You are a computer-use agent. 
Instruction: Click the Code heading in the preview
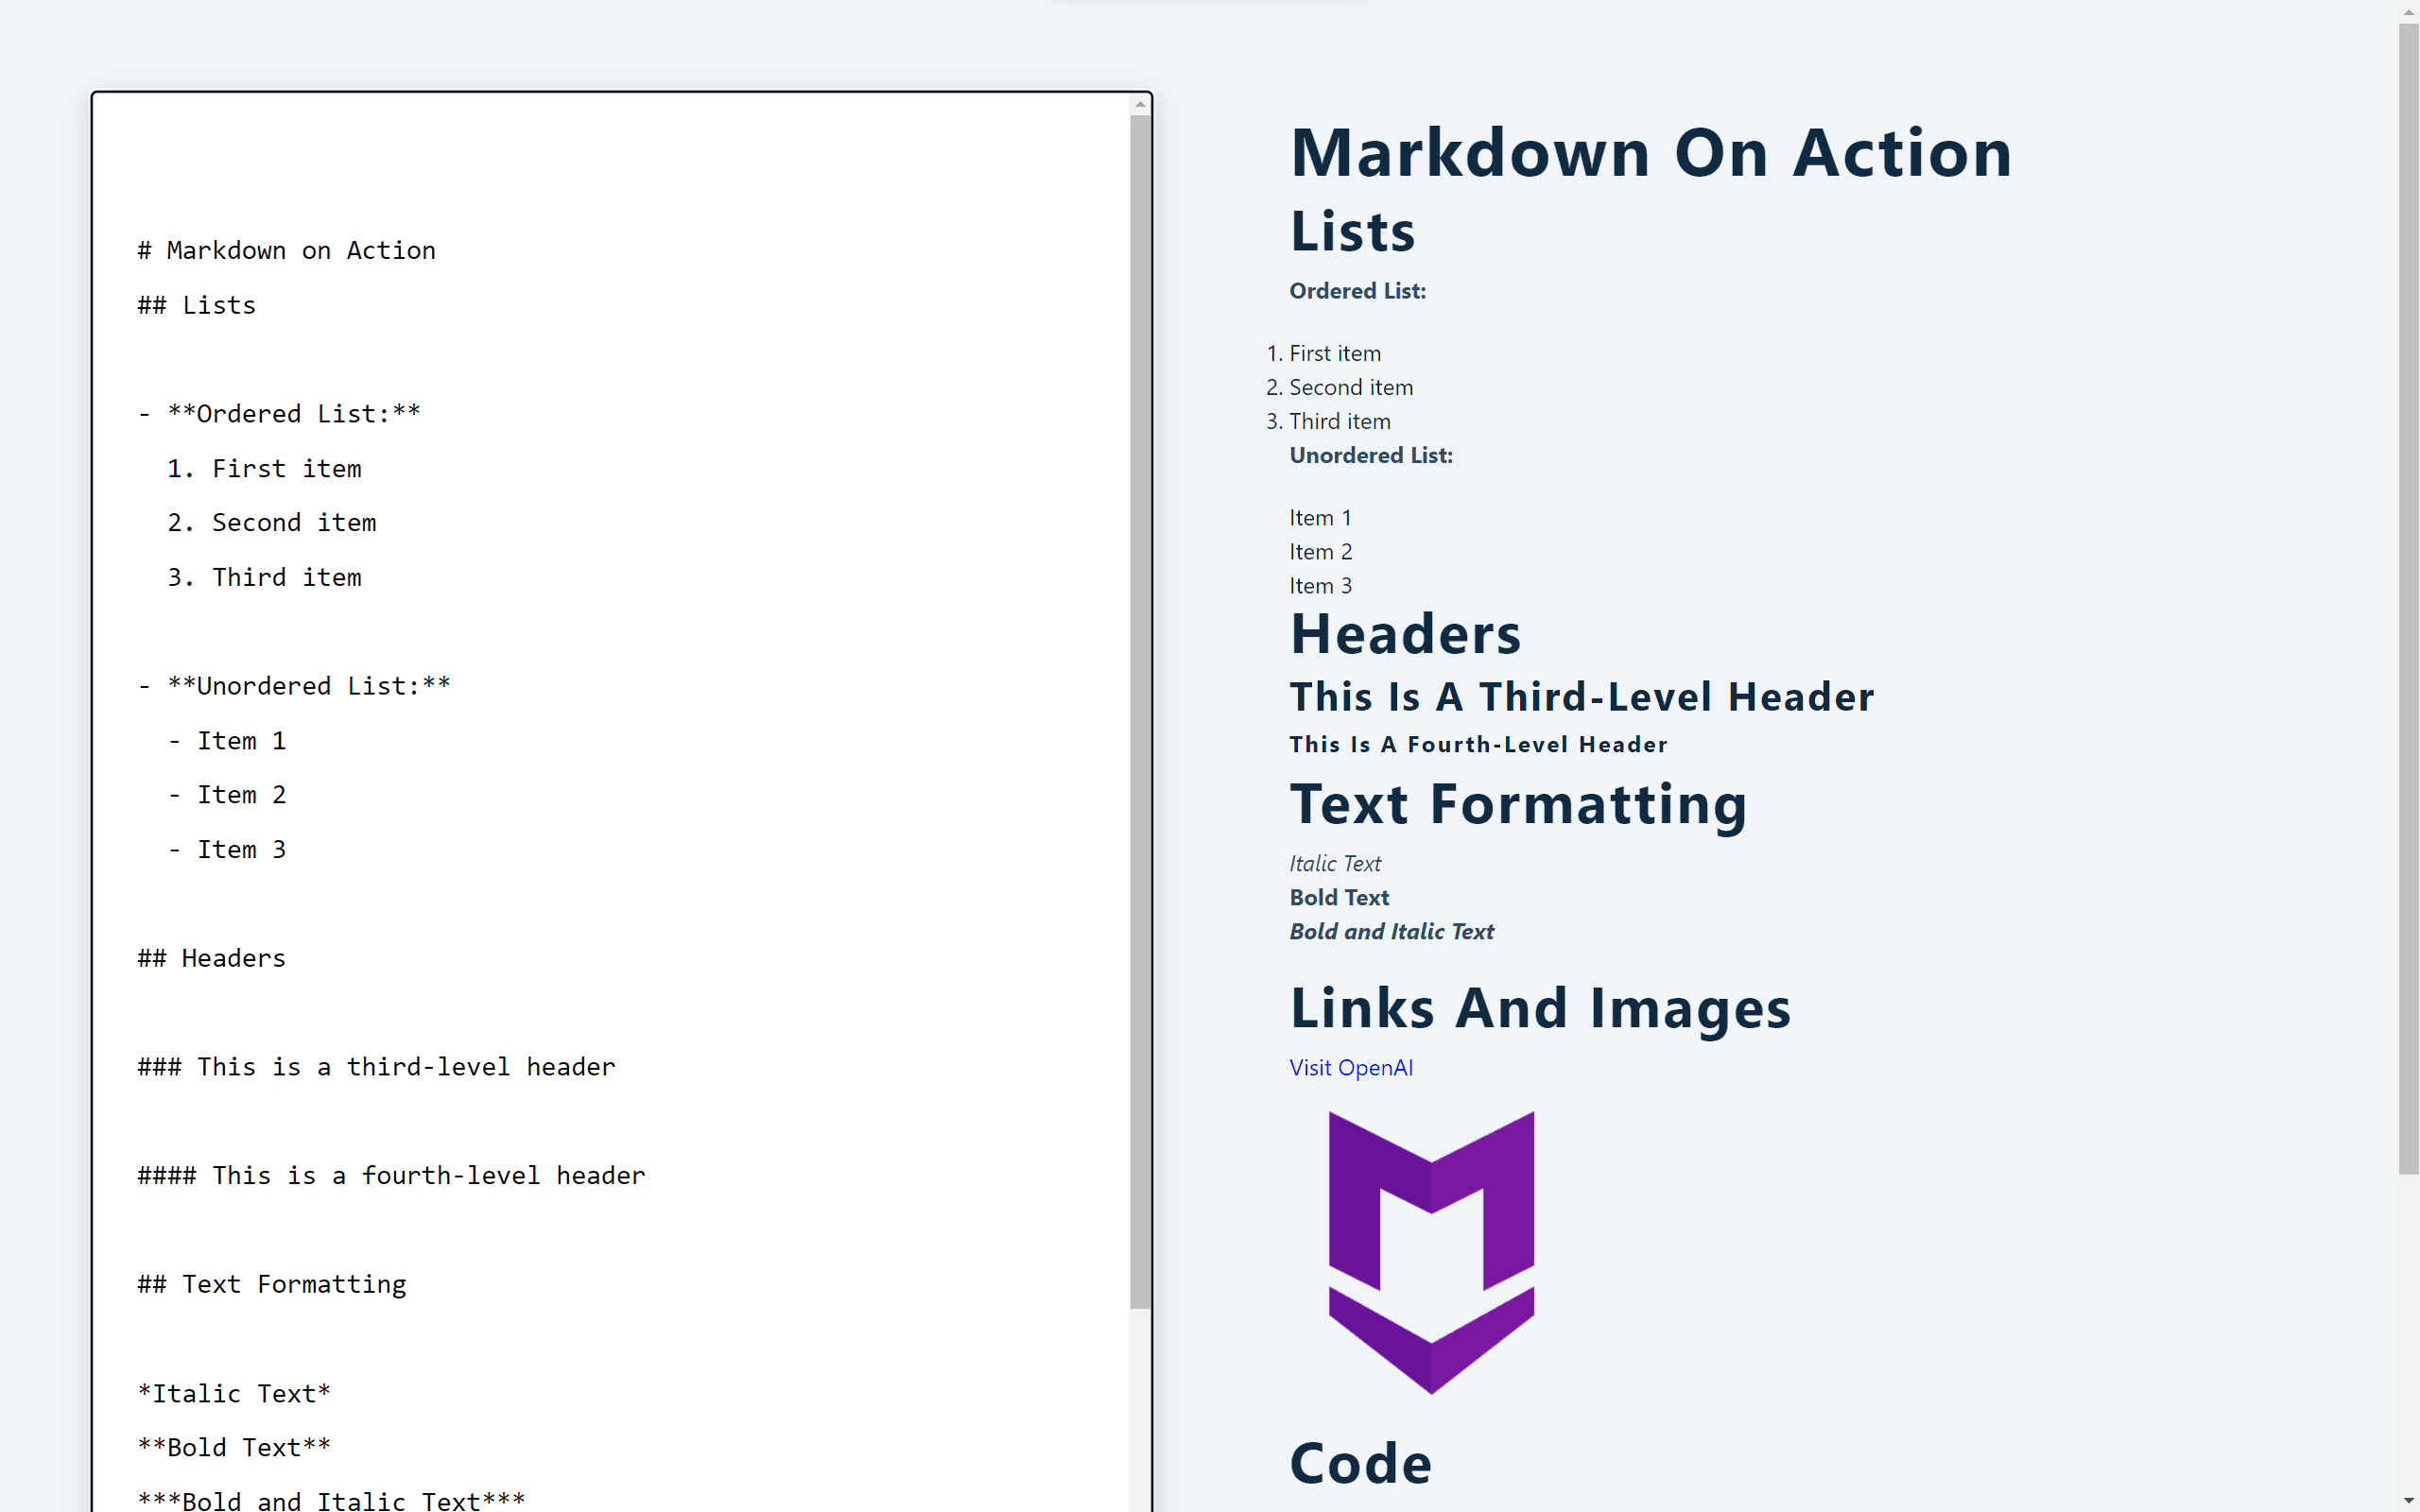coord(1360,1463)
